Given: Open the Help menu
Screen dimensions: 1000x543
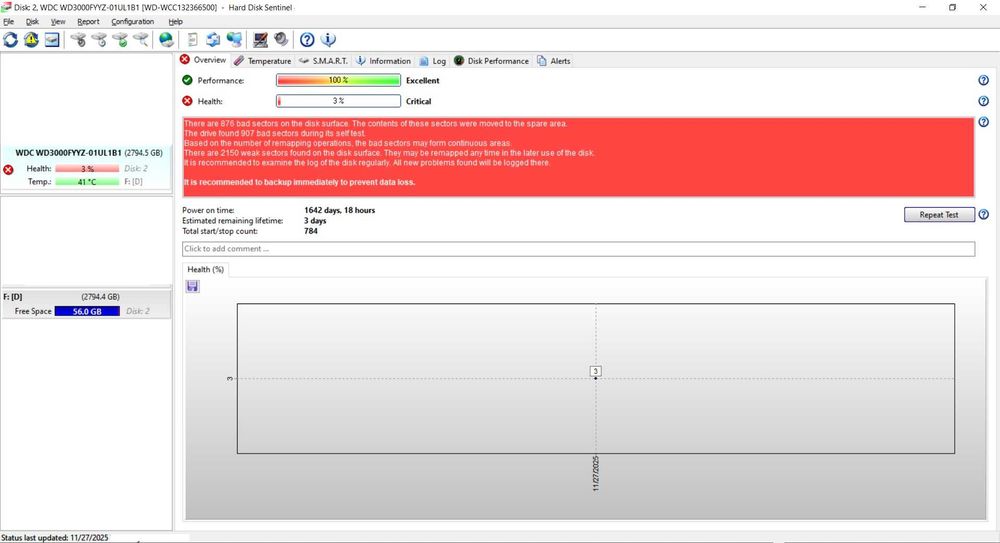Looking at the screenshot, I should (x=175, y=22).
